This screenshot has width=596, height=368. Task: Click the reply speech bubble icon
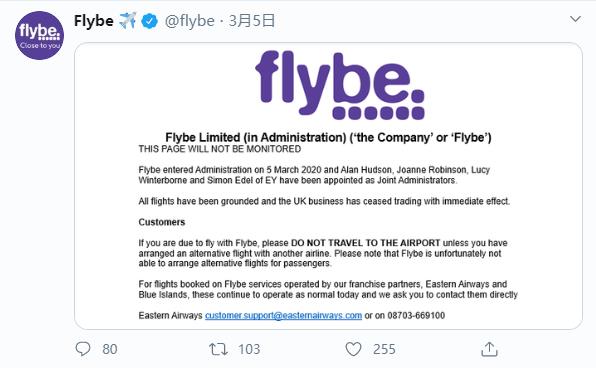coord(83,349)
